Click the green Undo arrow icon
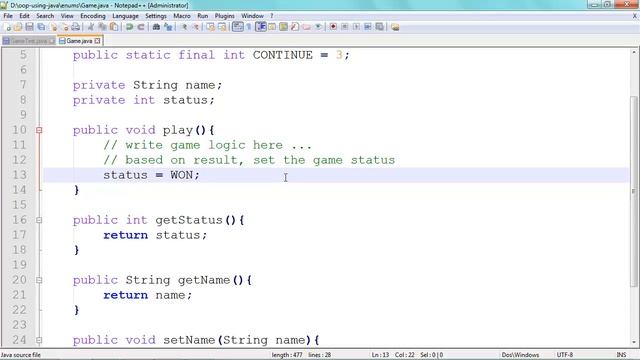 pyautogui.click(x=129, y=27)
